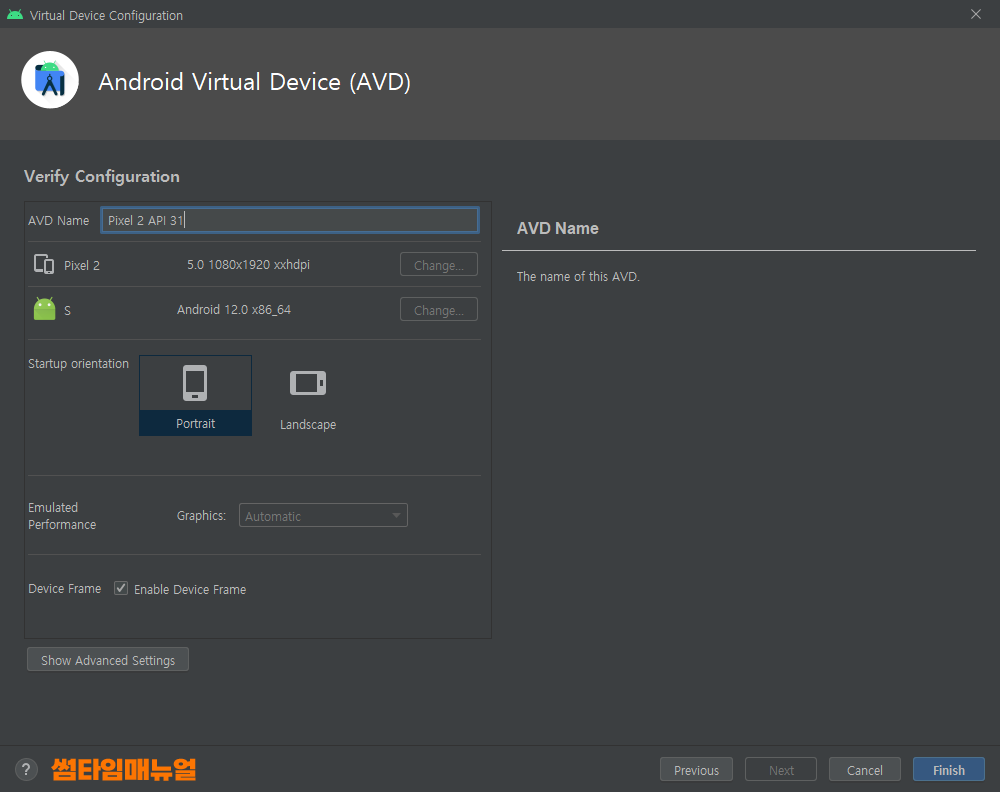The image size is (1000, 792).
Task: Toggle Enable Device Frame checkbox
Action: tap(121, 588)
